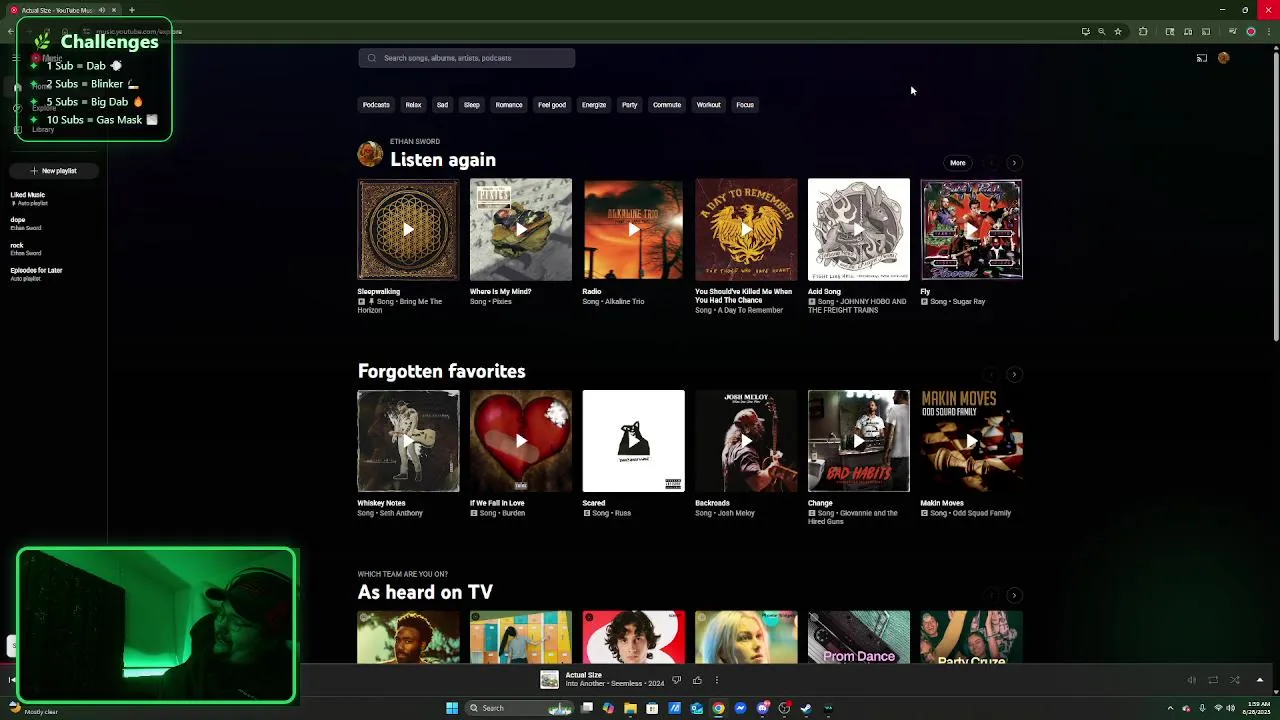Select the Feel good chip
Image resolution: width=1280 pixels, height=720 pixels.
click(x=552, y=105)
